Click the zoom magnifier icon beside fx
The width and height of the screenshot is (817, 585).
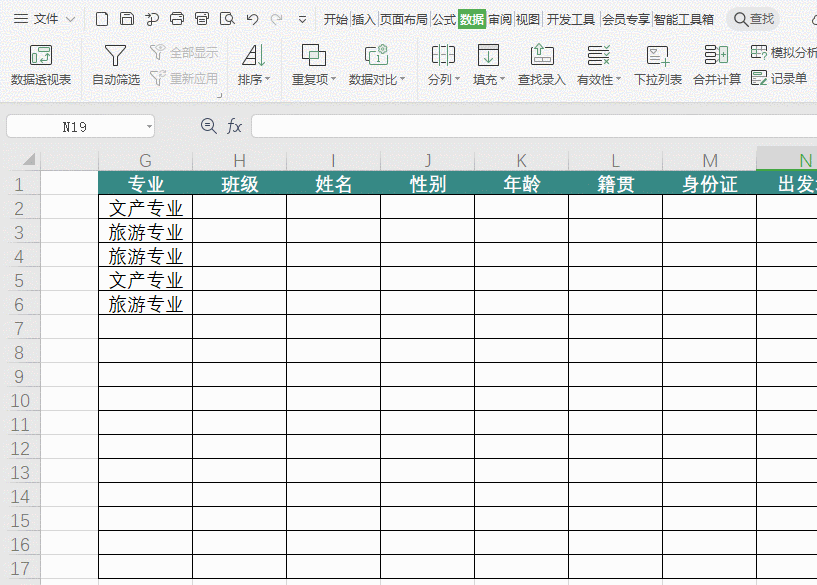pyautogui.click(x=208, y=126)
